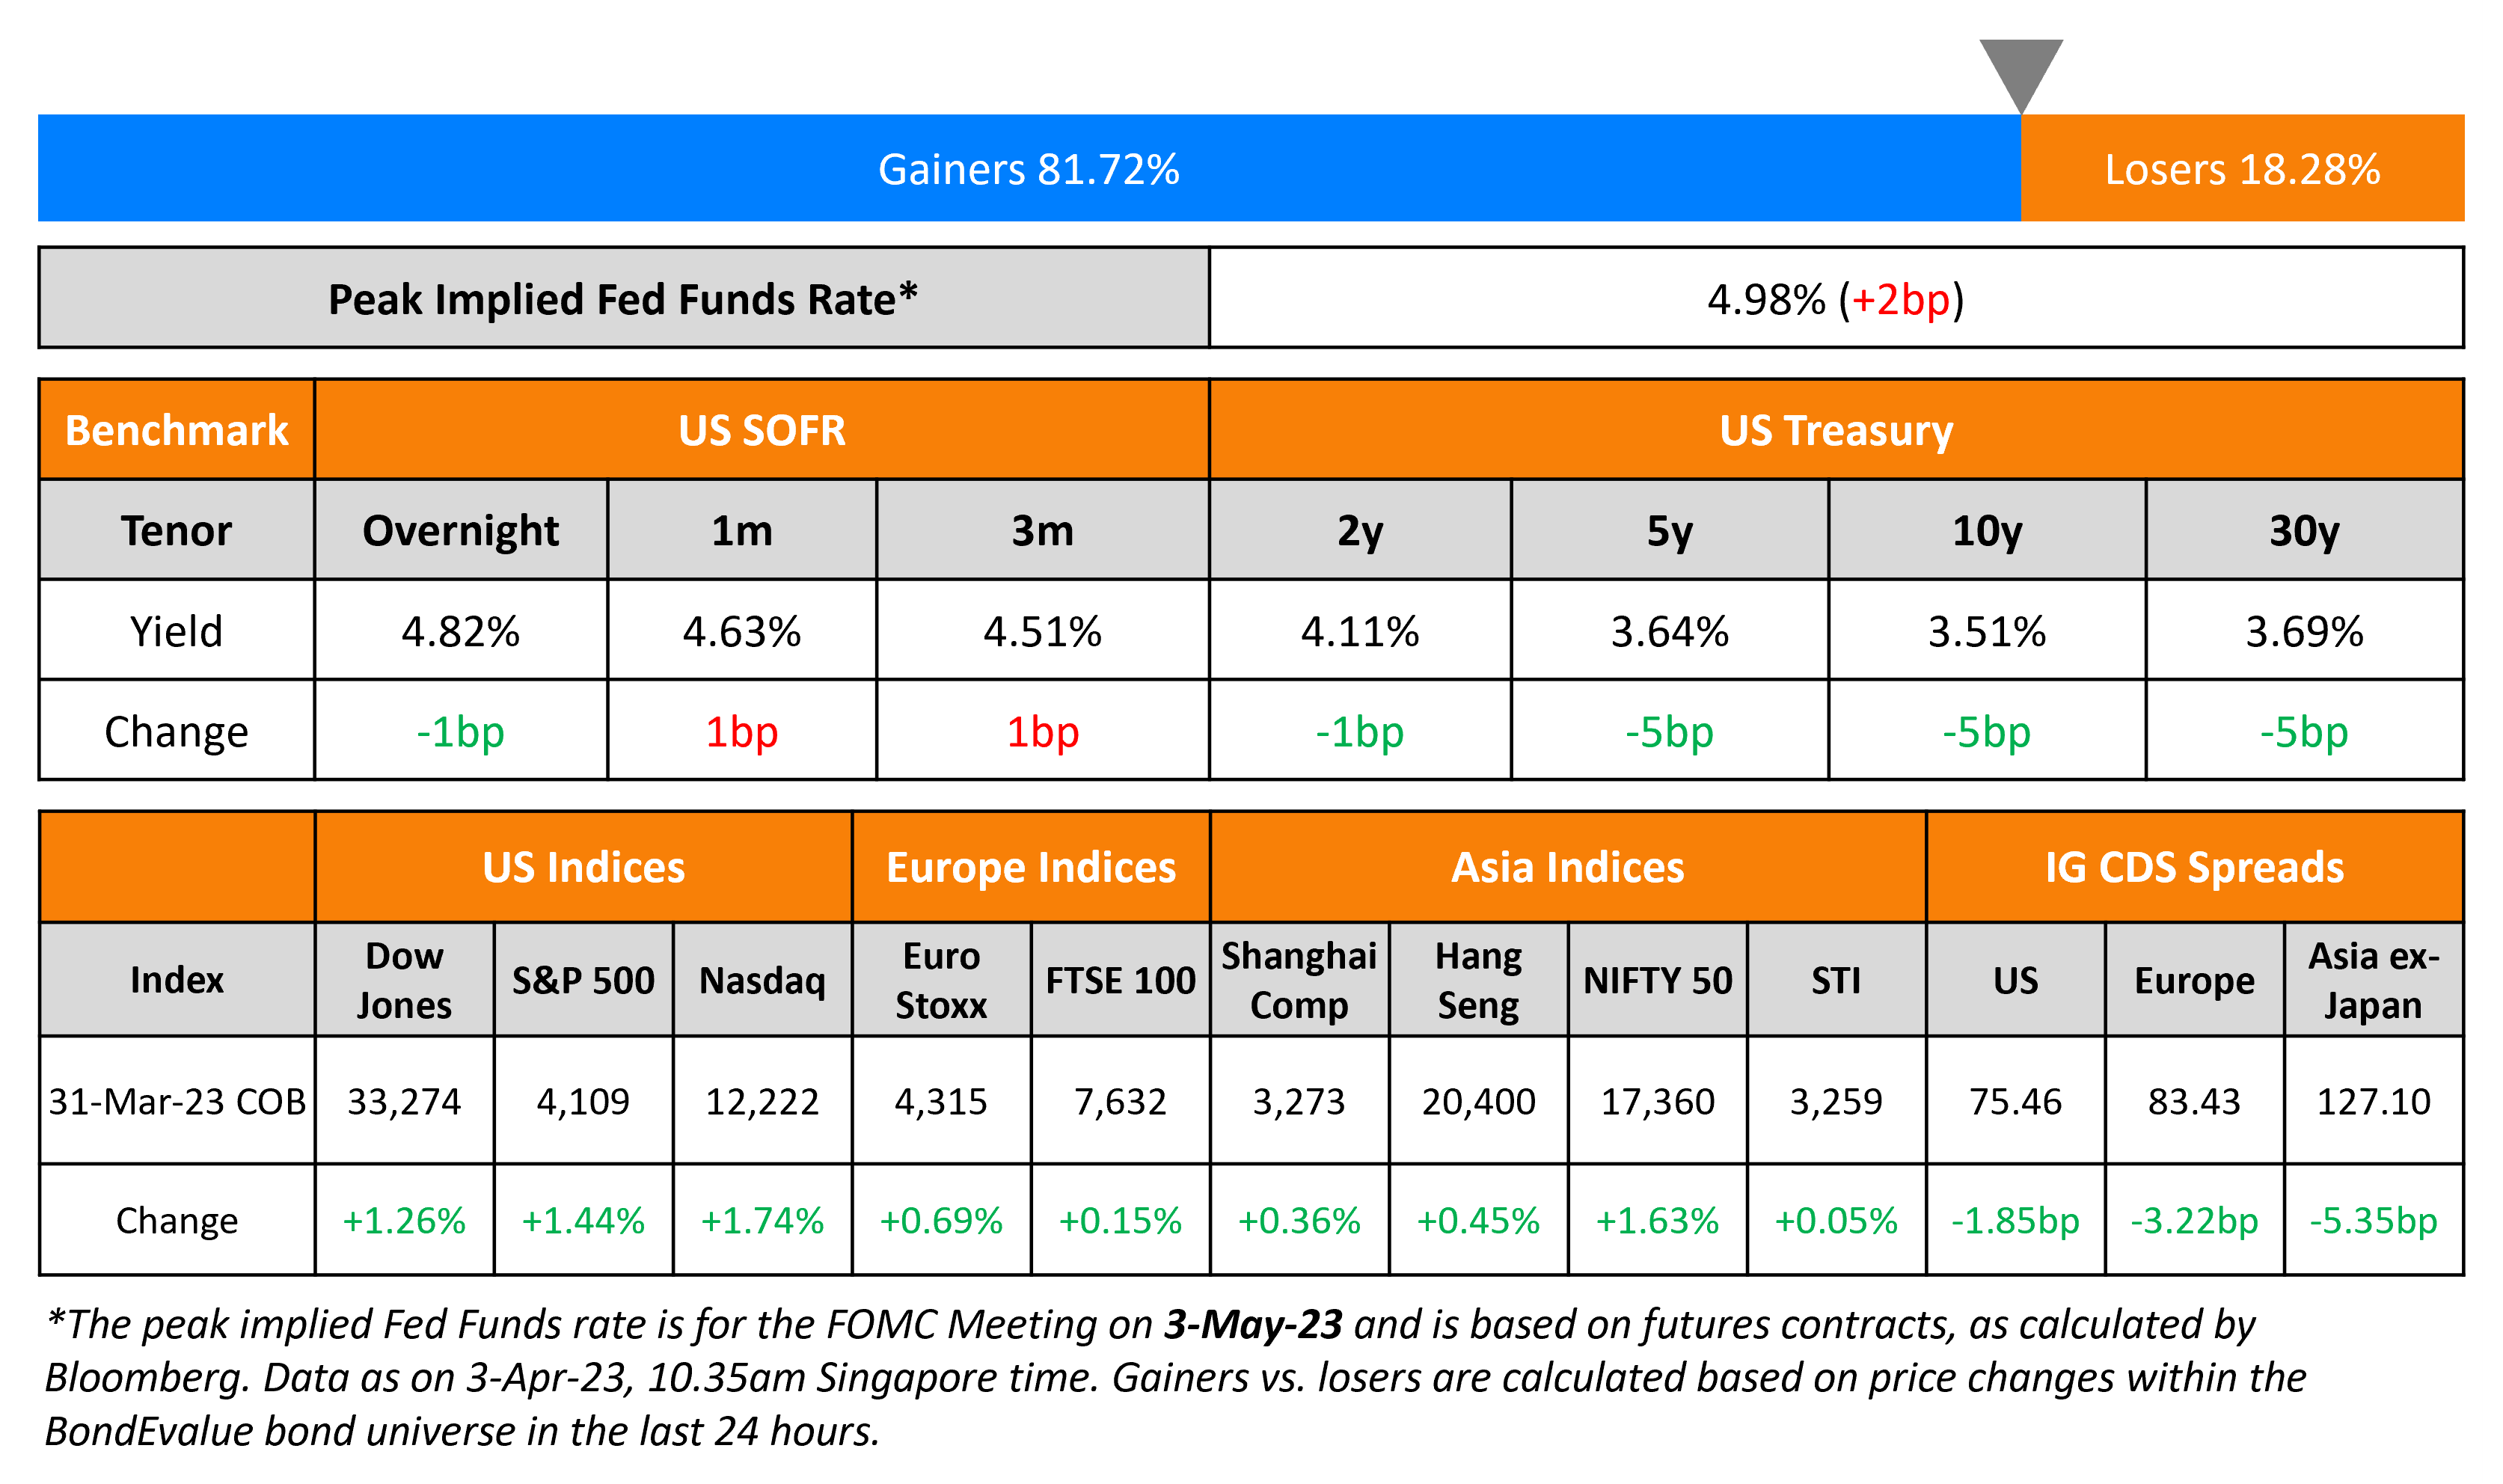Click the orange Losers 18.28% bar segment
The height and width of the screenshot is (1484, 2503).
[2241, 169]
